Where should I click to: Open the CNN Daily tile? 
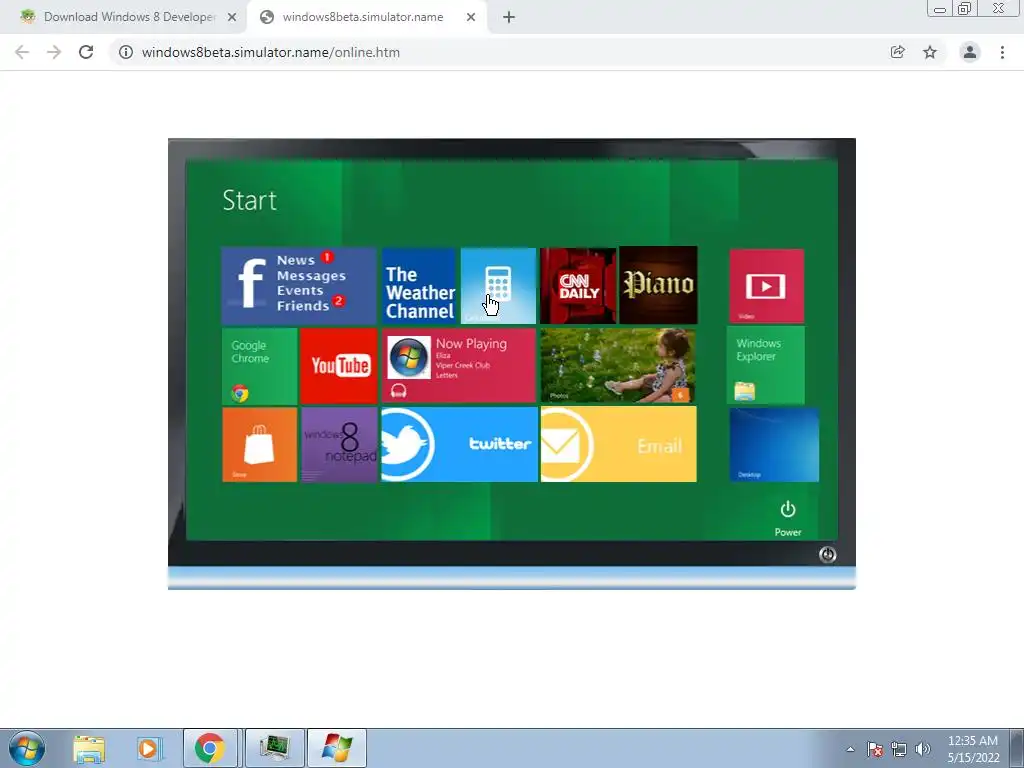(x=578, y=286)
